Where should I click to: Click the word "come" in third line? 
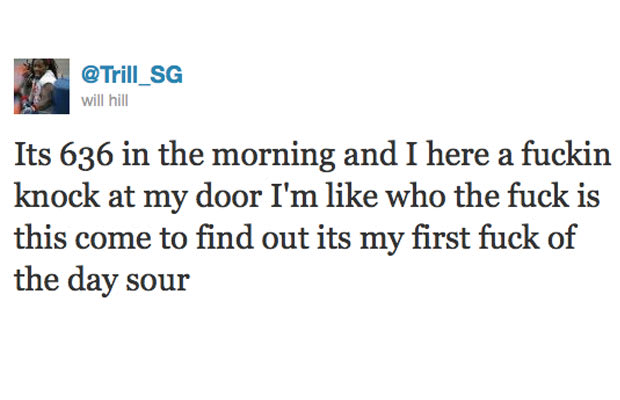[x=113, y=240]
